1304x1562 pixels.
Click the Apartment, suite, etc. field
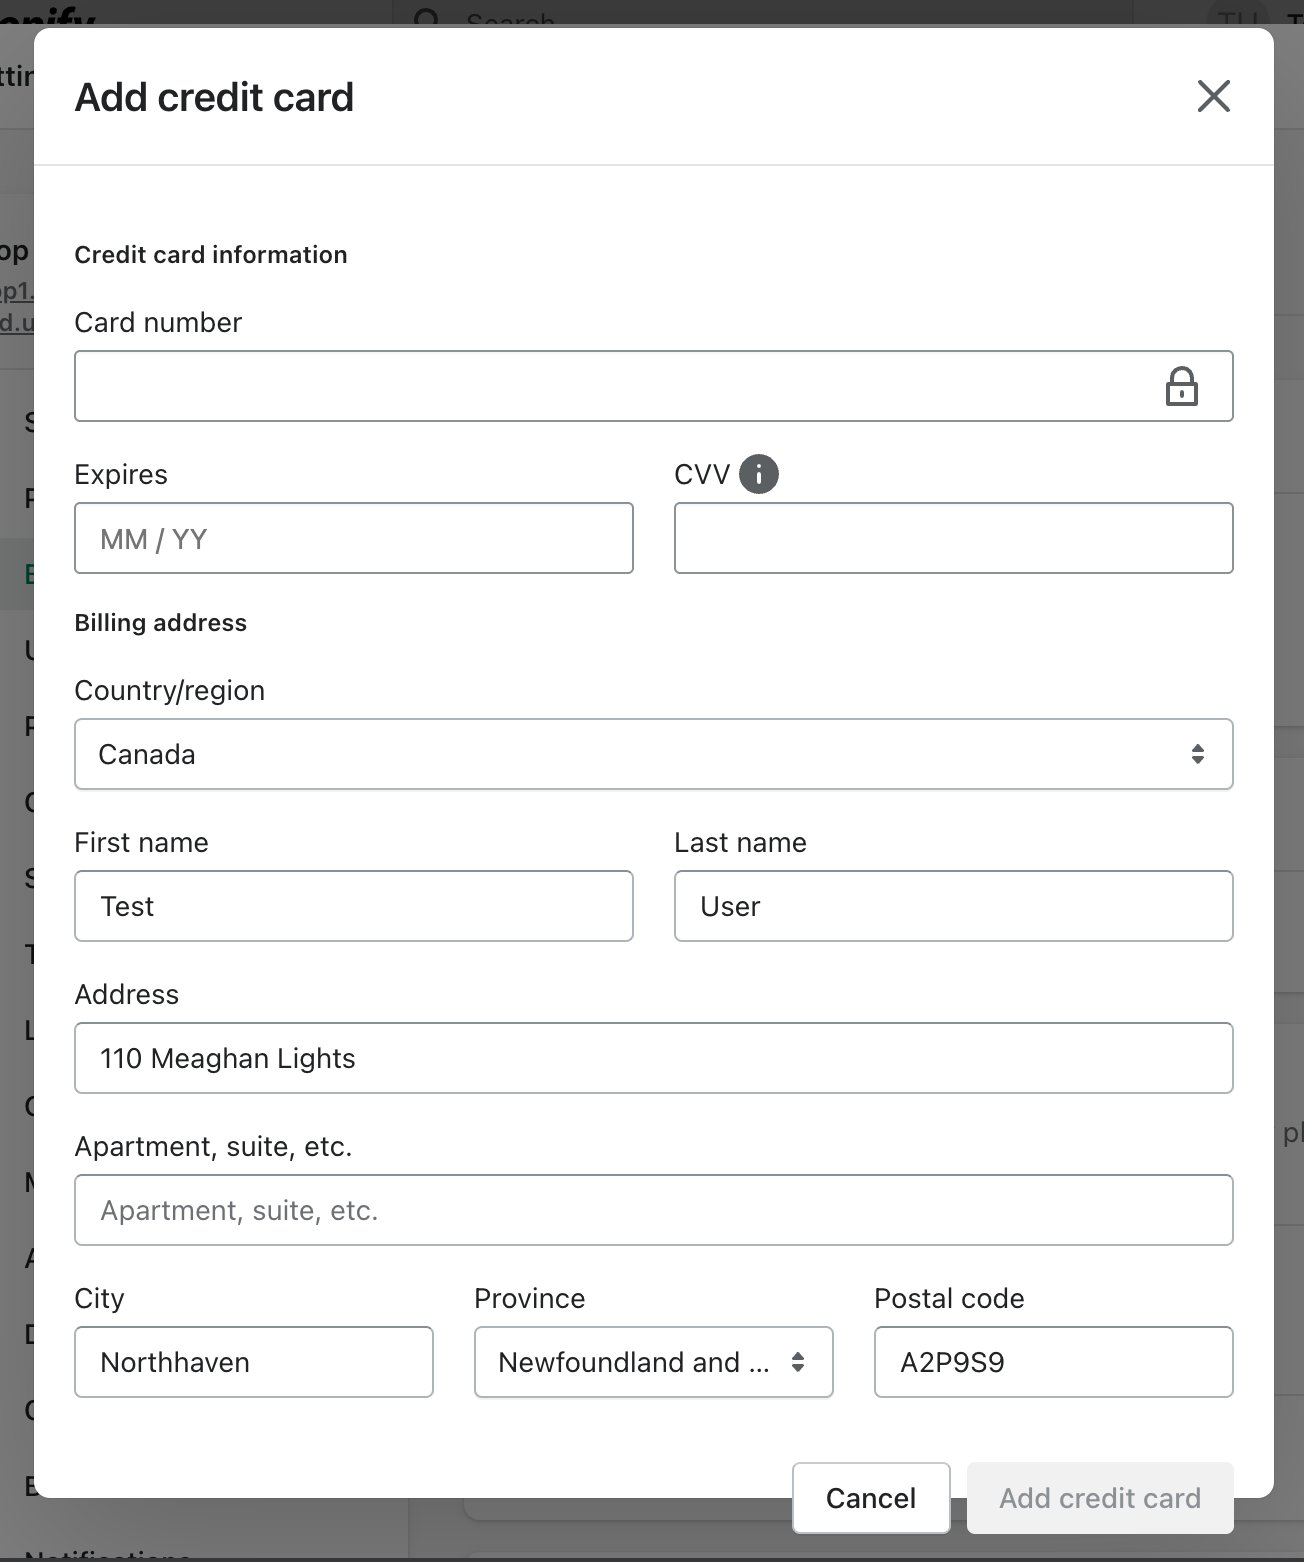[x=653, y=1210]
